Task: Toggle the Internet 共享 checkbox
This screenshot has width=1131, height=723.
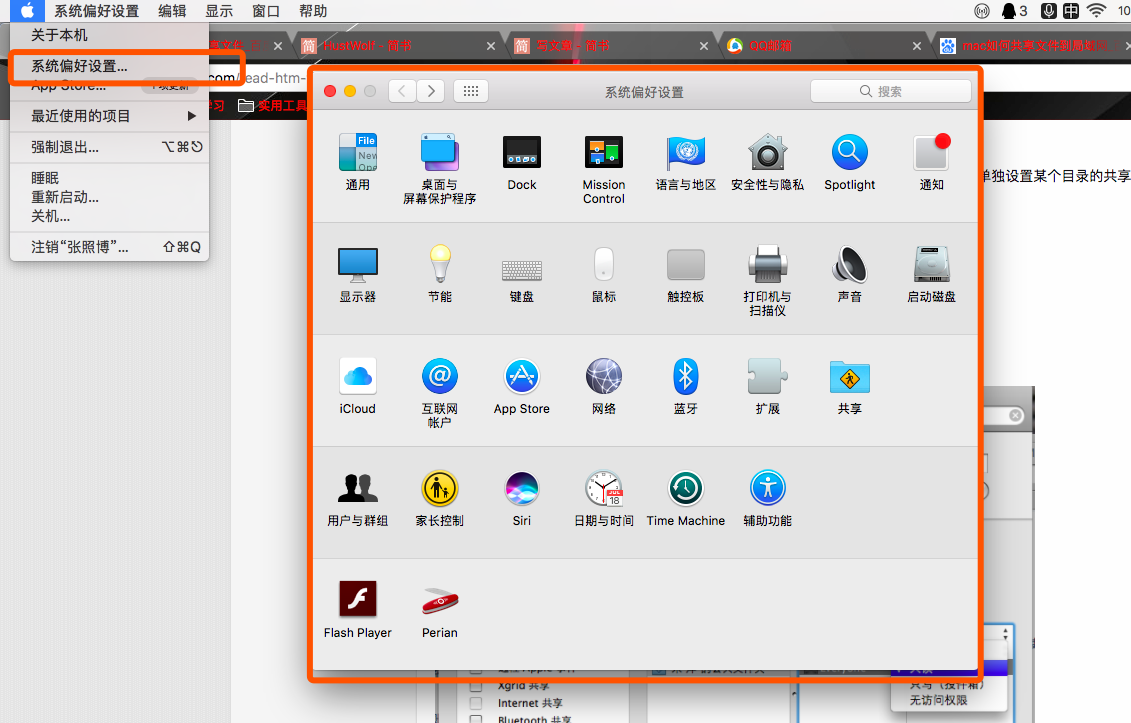Action: tap(475, 703)
